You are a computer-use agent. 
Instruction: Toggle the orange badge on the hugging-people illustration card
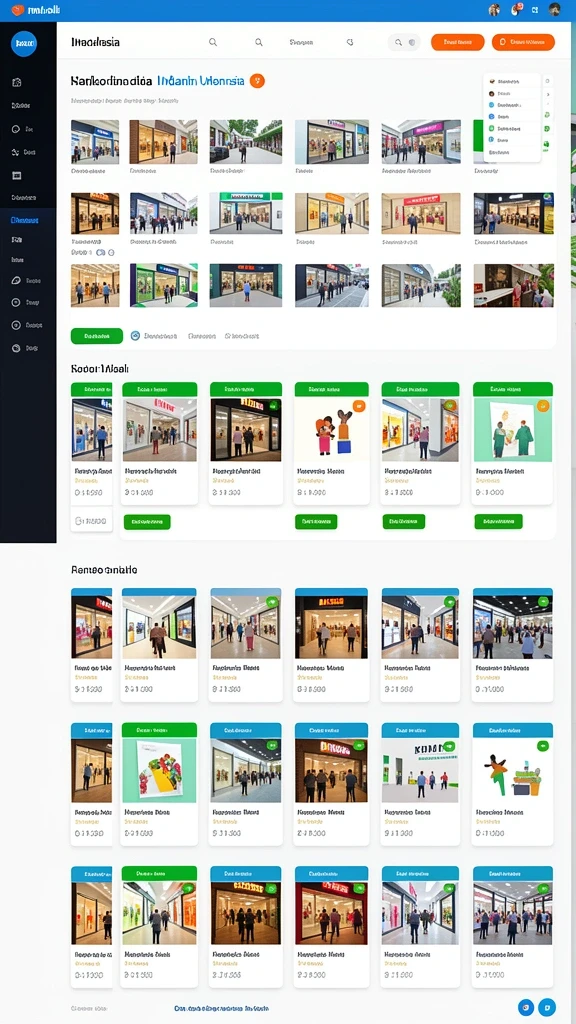click(359, 406)
